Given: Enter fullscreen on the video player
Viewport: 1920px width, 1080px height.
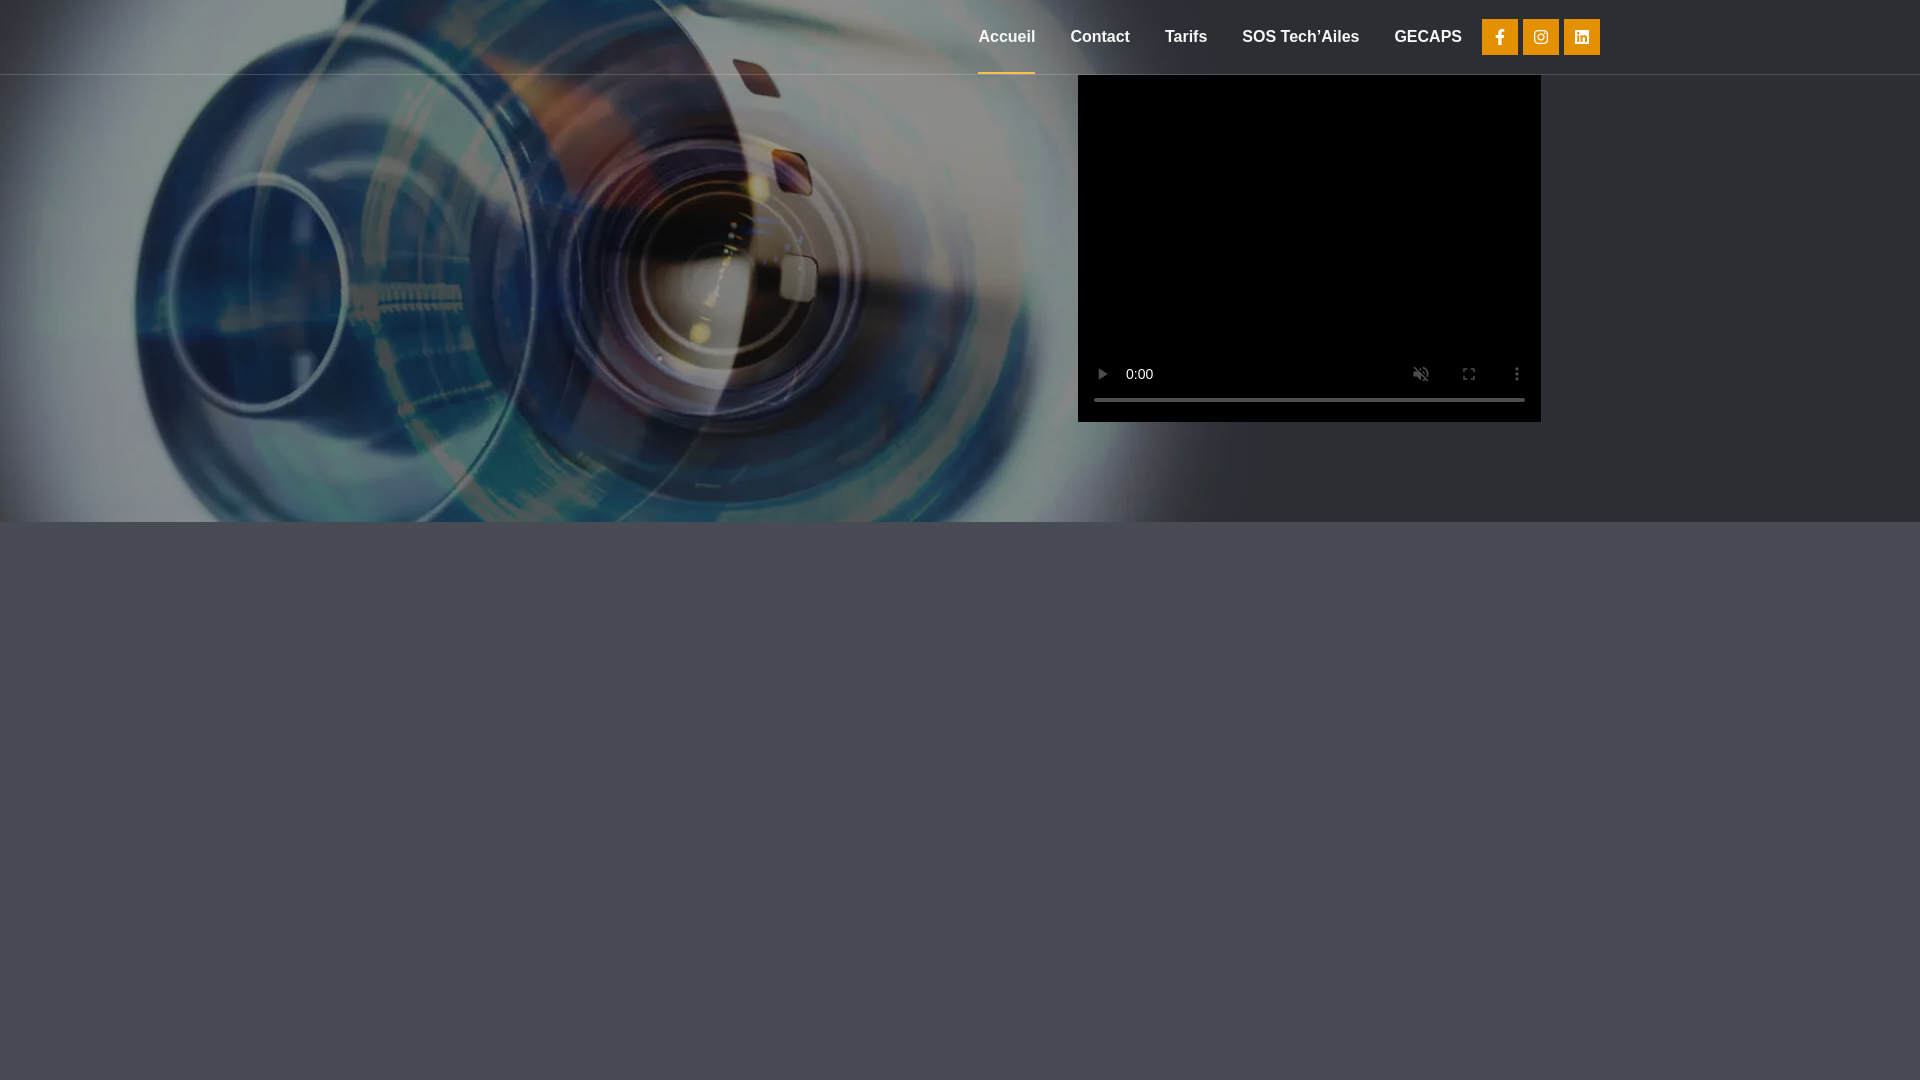Looking at the screenshot, I should (x=1468, y=374).
